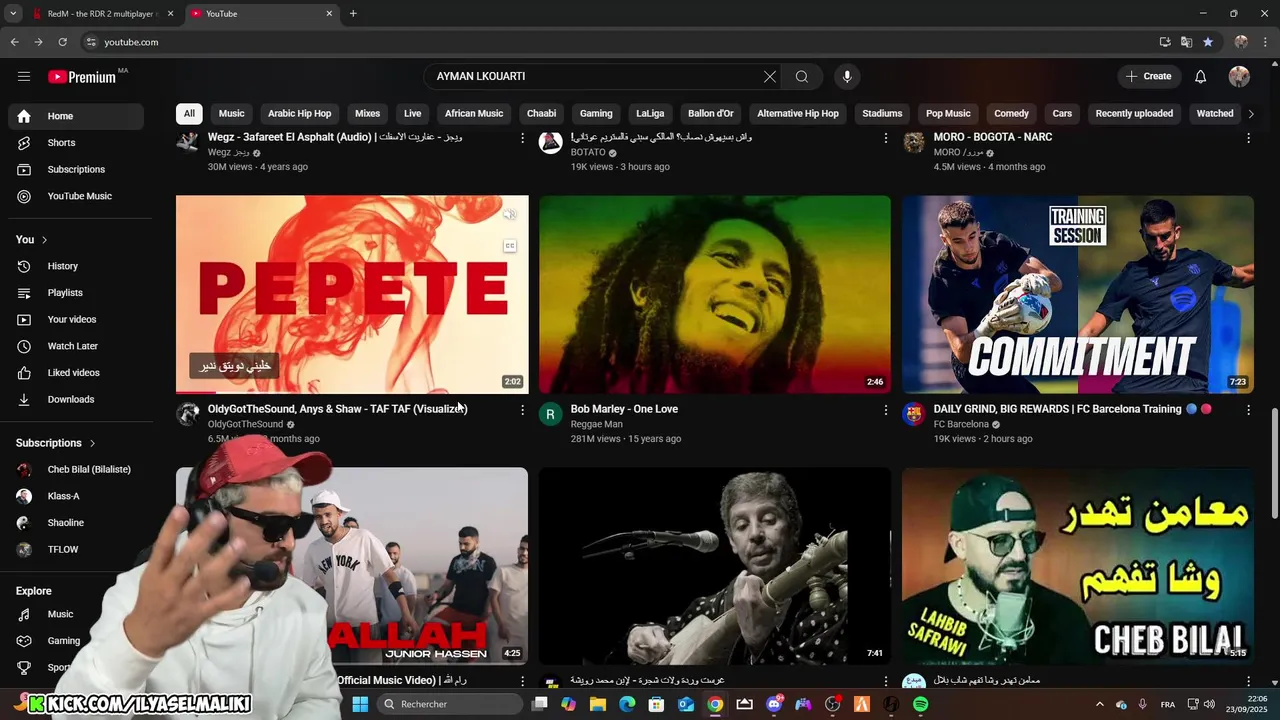
Task: Click the search magnifier button
Action: coord(802,76)
